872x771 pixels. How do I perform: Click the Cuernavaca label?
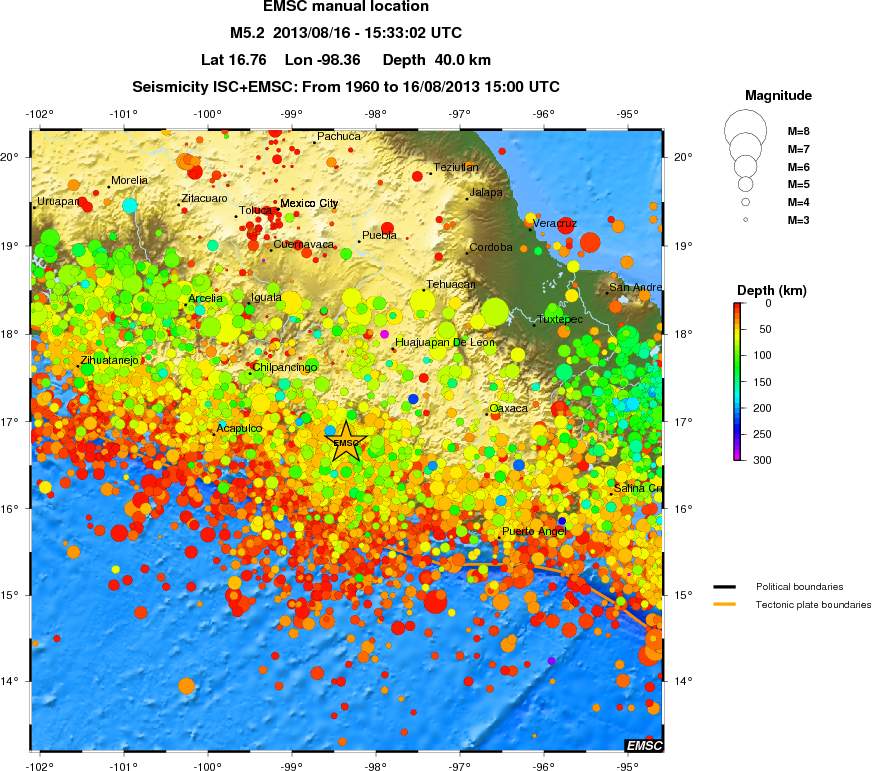[x=303, y=244]
